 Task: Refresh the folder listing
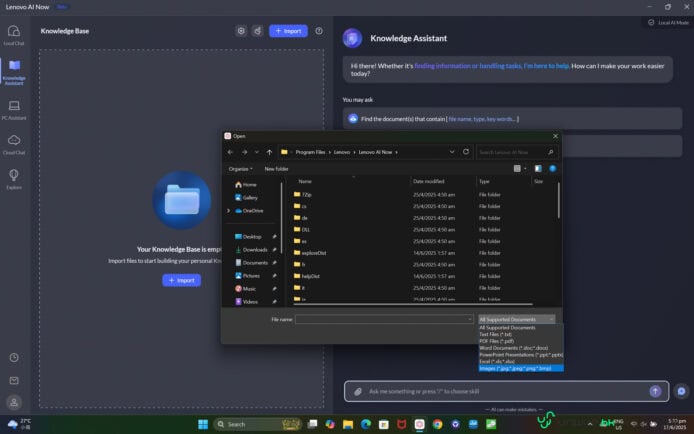pyautogui.click(x=466, y=152)
